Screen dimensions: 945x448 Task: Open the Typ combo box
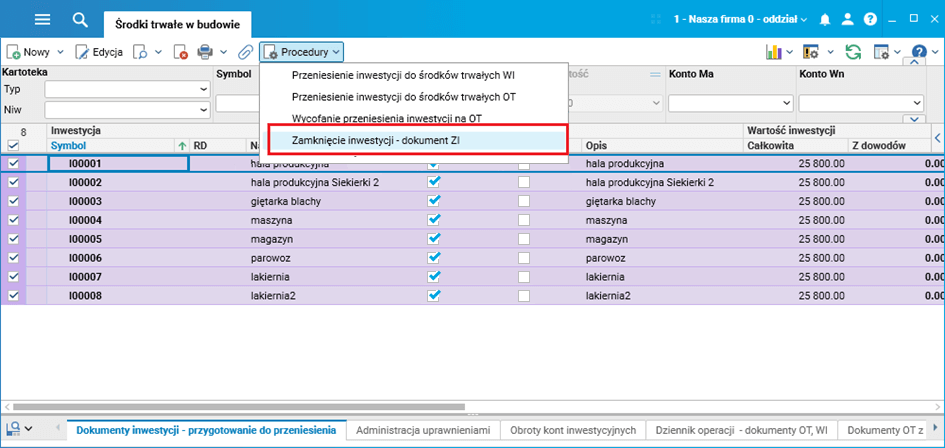pyautogui.click(x=127, y=89)
